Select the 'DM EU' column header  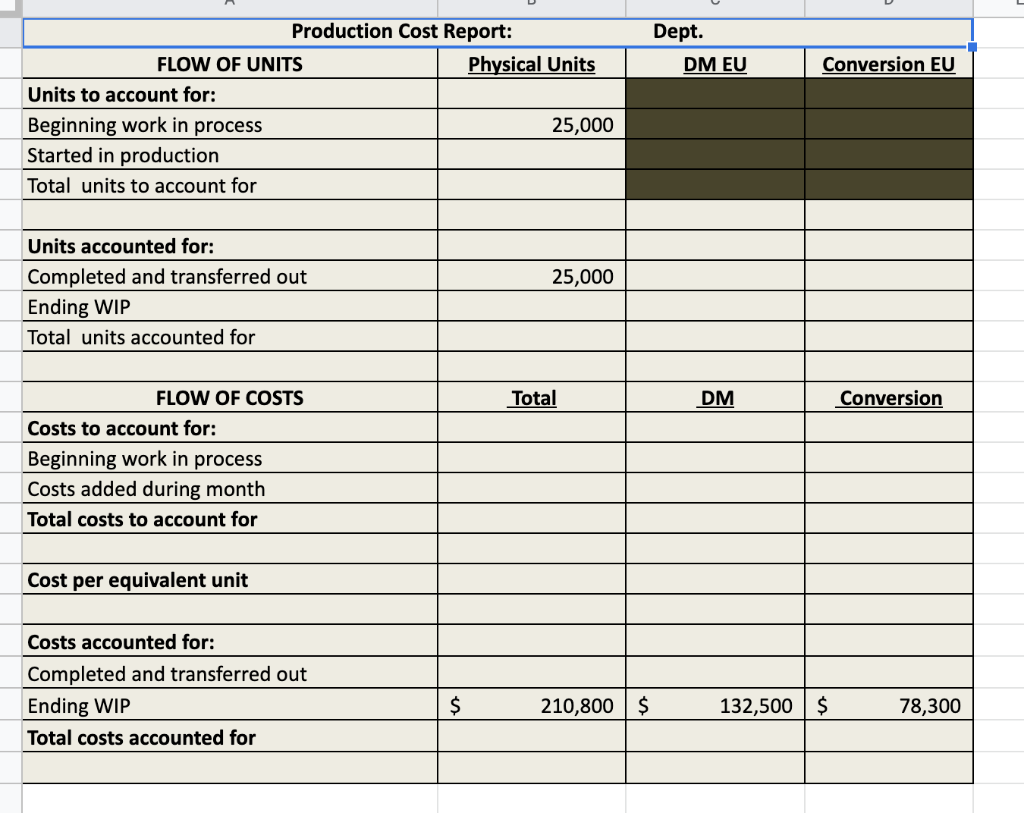point(715,64)
